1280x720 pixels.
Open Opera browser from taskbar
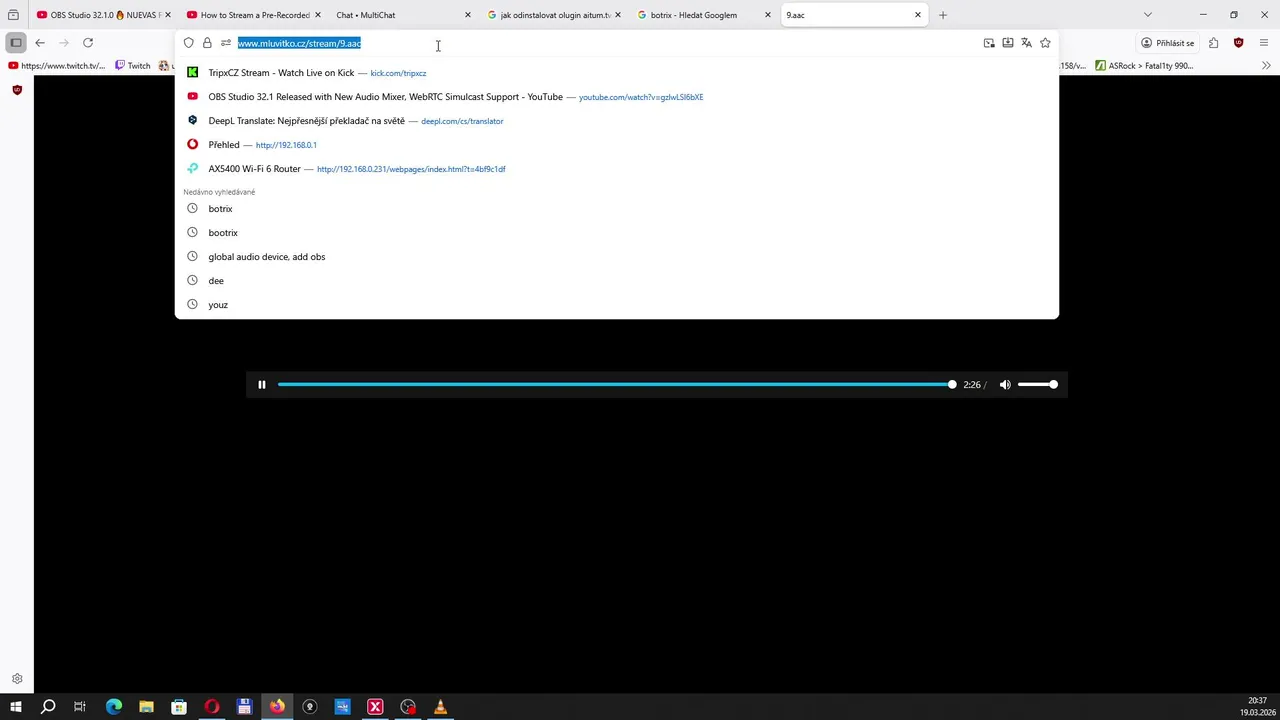point(212,707)
